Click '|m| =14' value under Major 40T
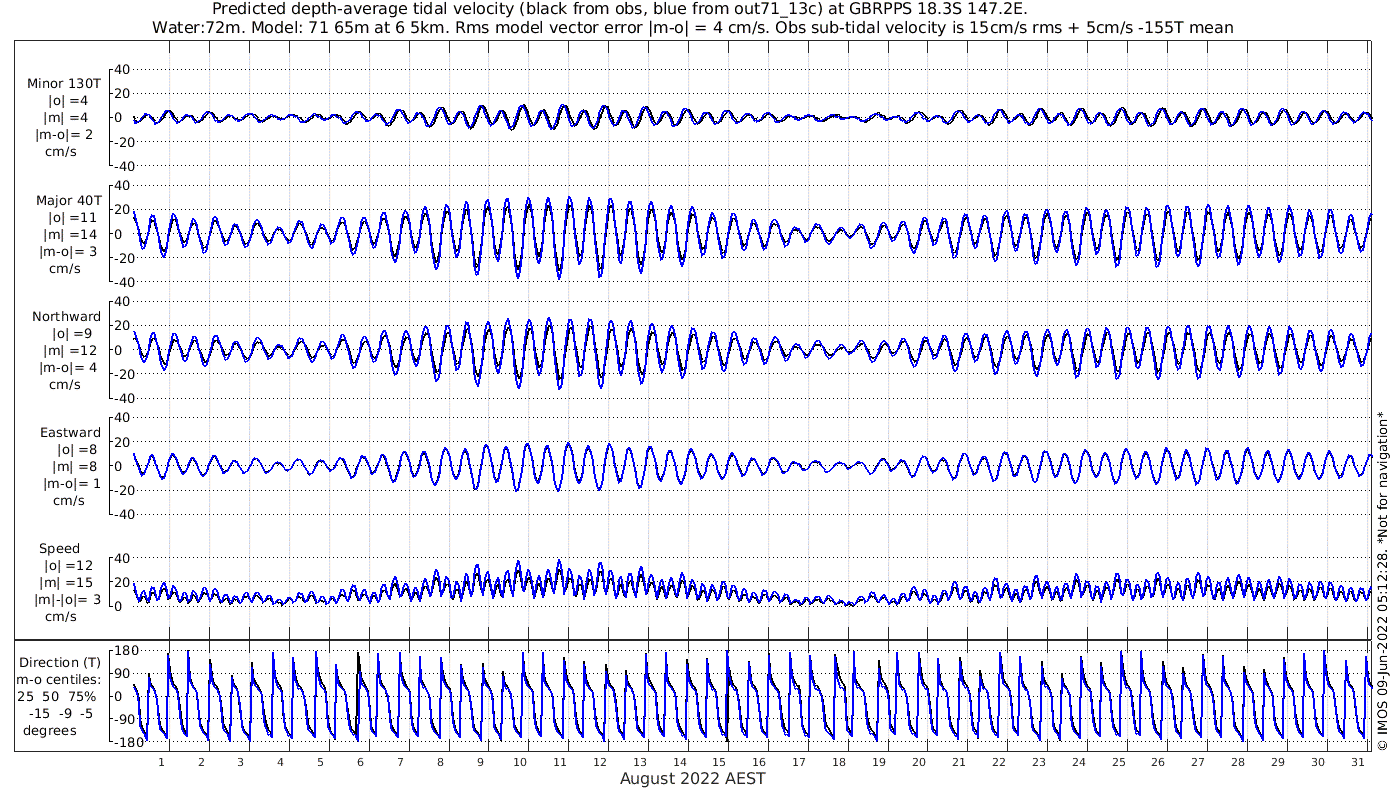This screenshot has width=1400, height=800. (71, 234)
